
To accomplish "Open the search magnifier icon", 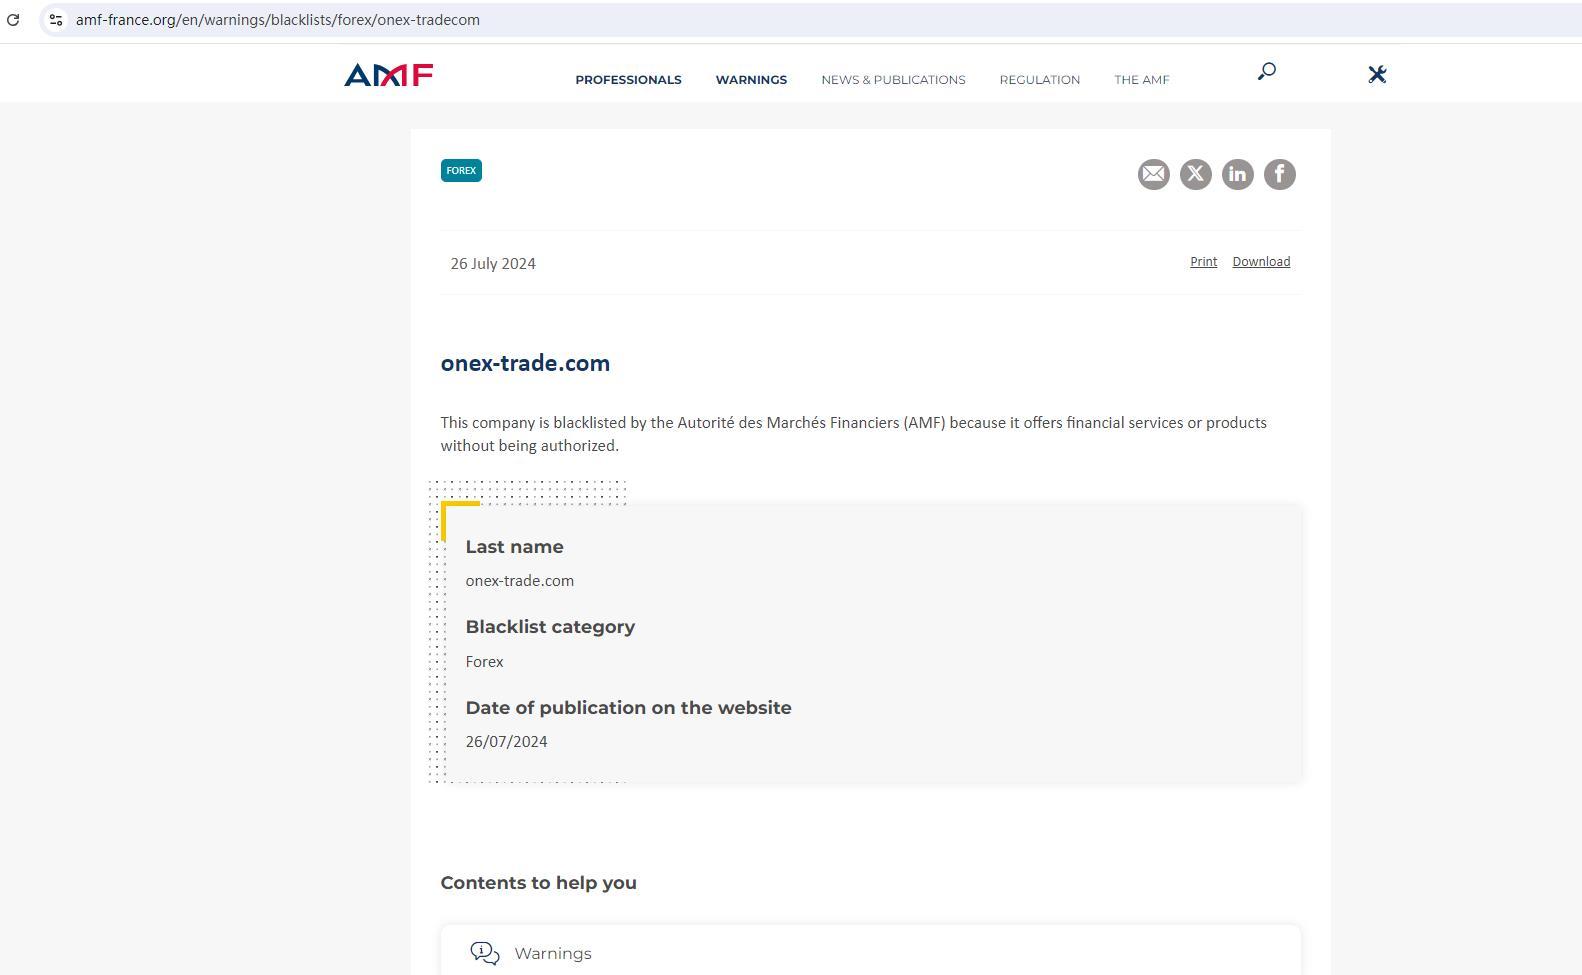I will coord(1266,71).
